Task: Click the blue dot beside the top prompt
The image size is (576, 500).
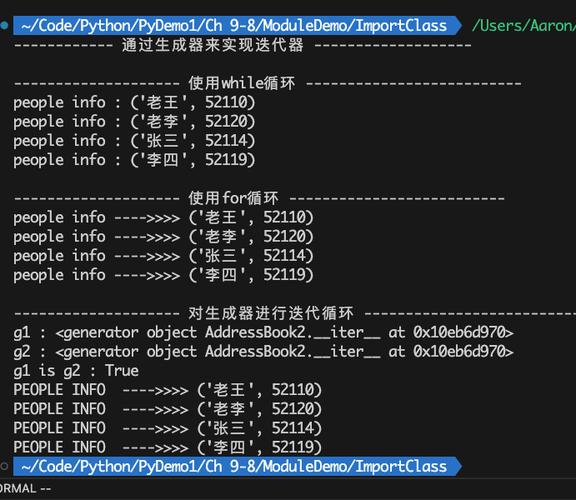Action: pos(4,25)
